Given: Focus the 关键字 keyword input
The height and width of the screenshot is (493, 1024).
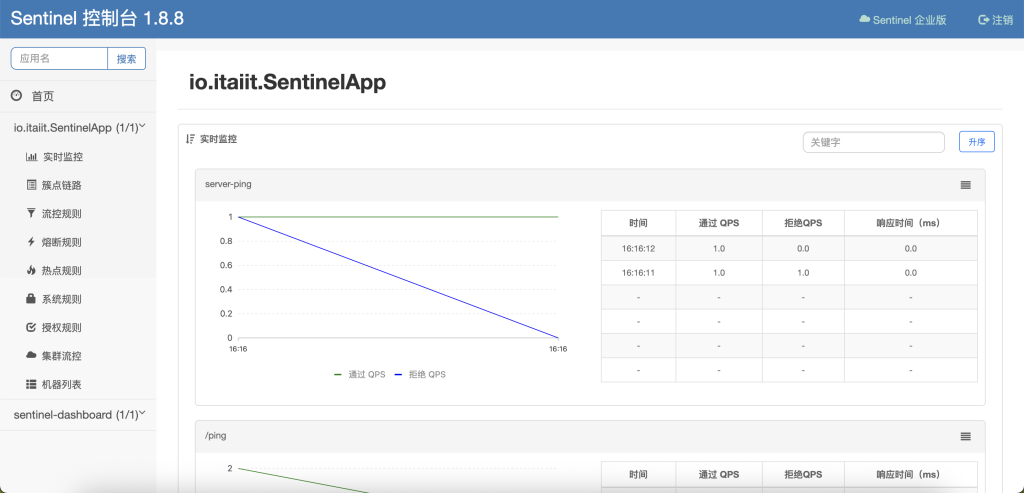Looking at the screenshot, I should 873,142.
